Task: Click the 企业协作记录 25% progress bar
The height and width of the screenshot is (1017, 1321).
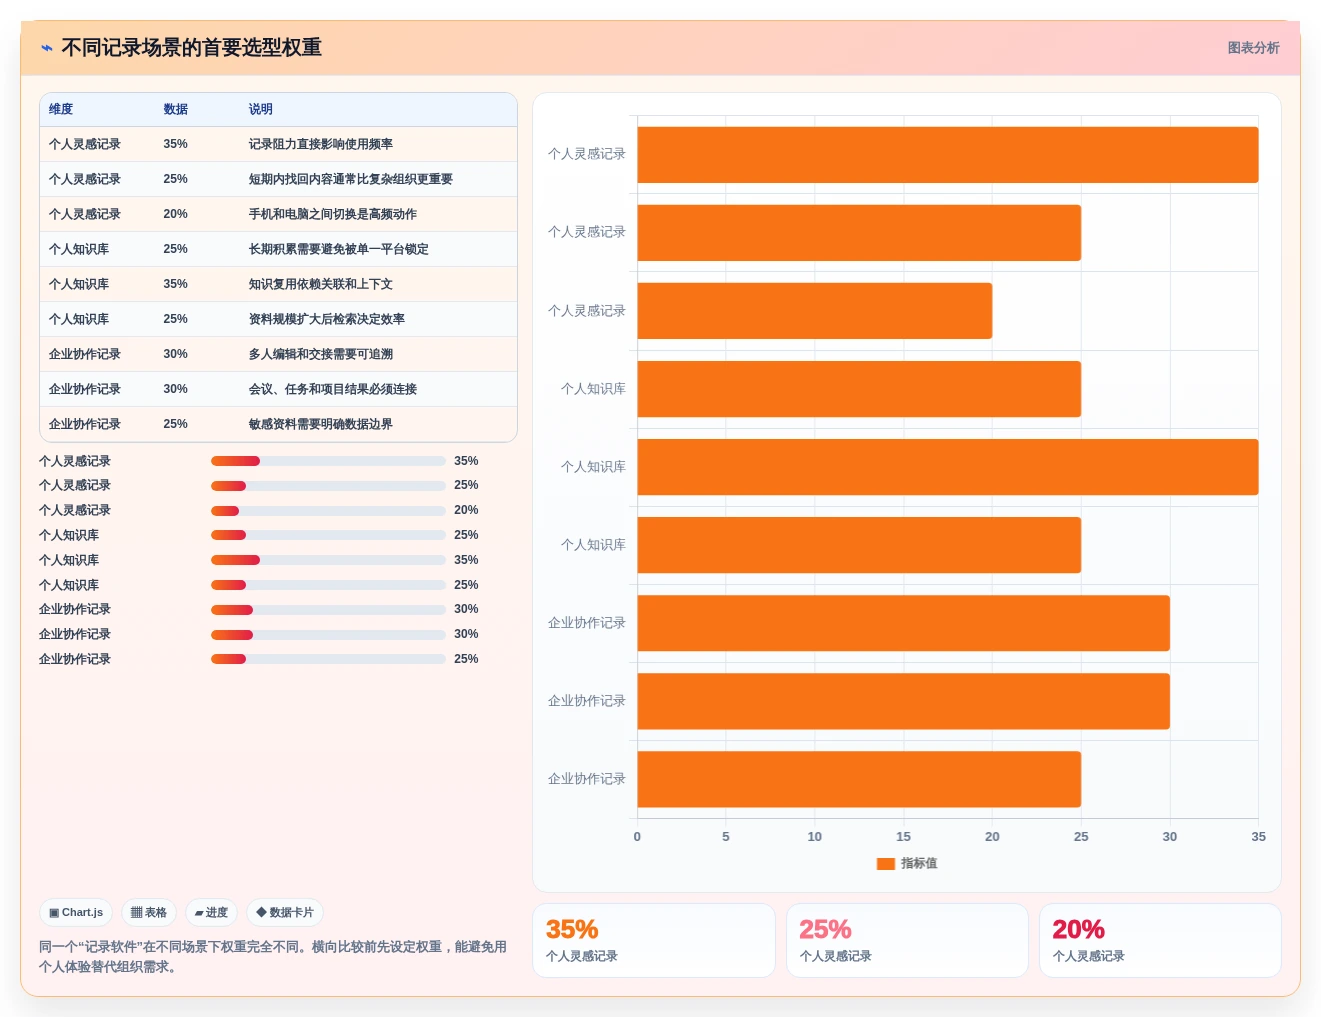Action: 328,659
